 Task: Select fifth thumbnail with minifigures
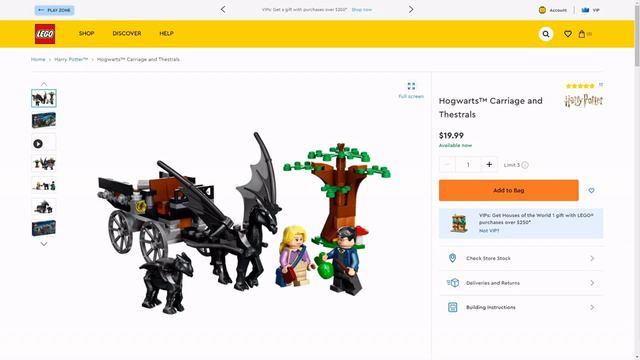pos(44,185)
